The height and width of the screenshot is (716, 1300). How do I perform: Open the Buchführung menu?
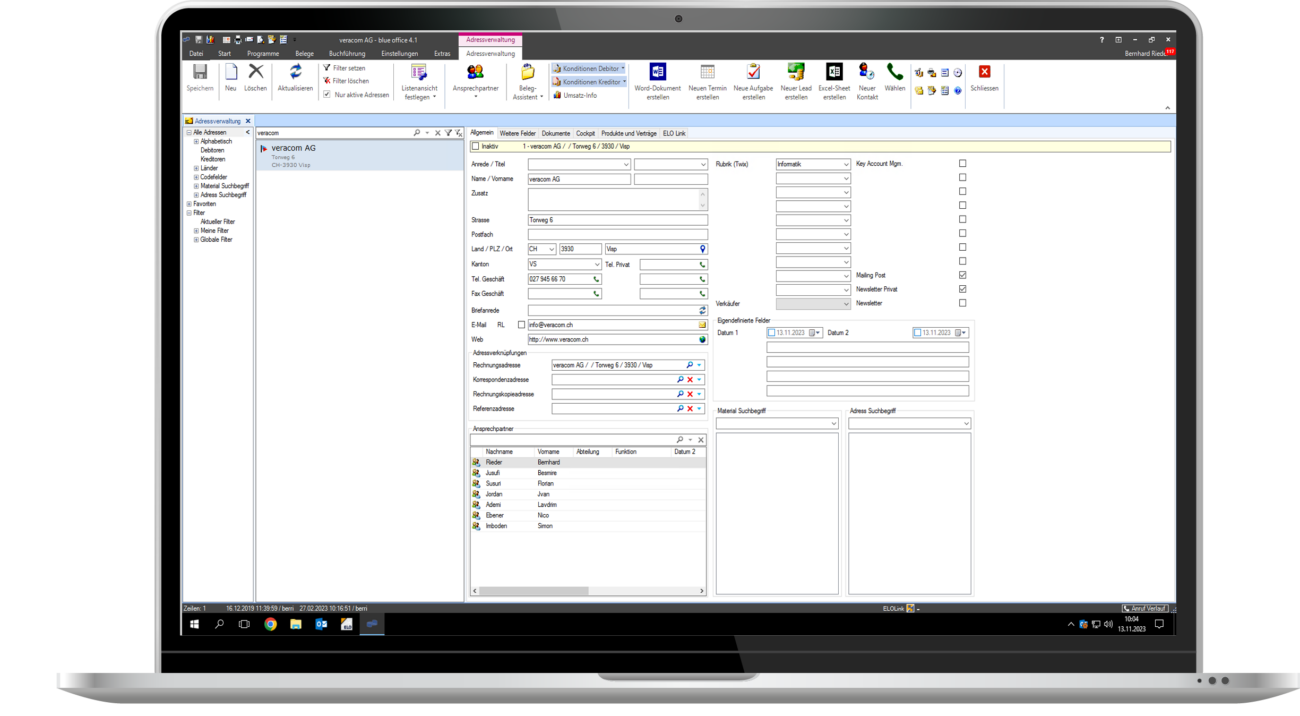pos(347,53)
